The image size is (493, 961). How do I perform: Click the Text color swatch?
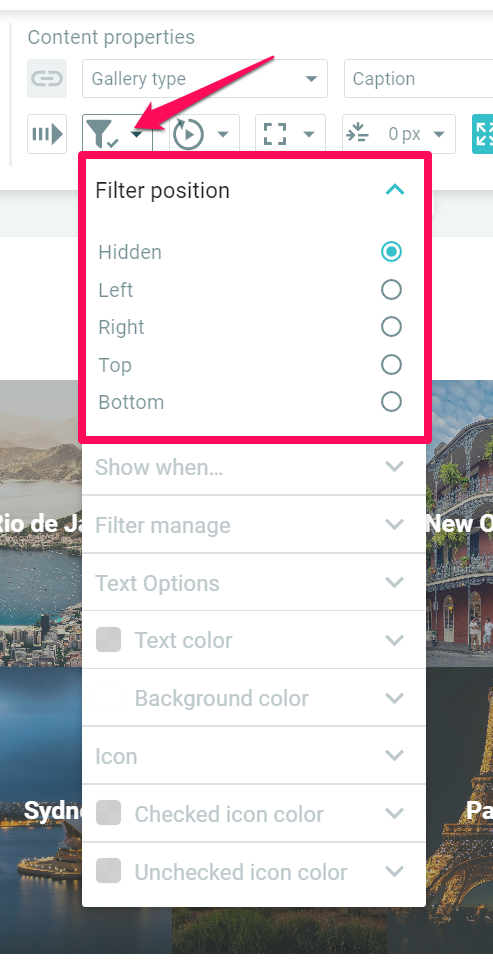click(x=109, y=640)
